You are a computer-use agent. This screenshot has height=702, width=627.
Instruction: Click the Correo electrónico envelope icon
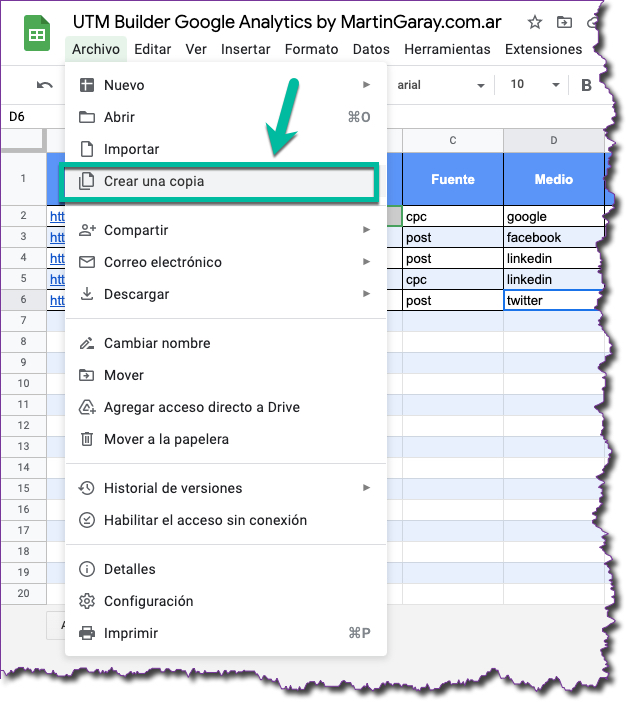tap(87, 262)
